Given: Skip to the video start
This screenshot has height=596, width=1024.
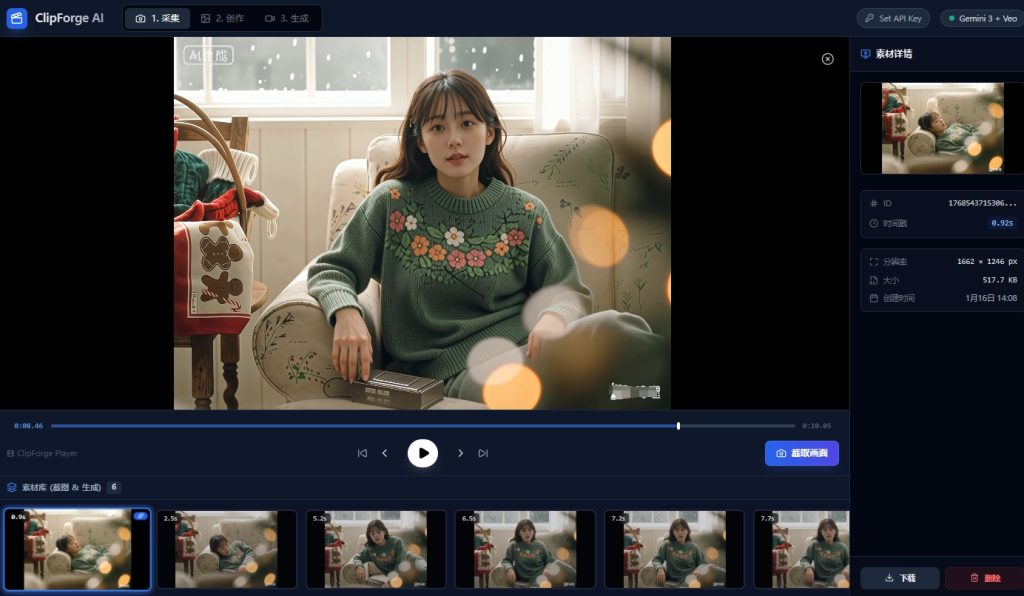Looking at the screenshot, I should pos(362,452).
